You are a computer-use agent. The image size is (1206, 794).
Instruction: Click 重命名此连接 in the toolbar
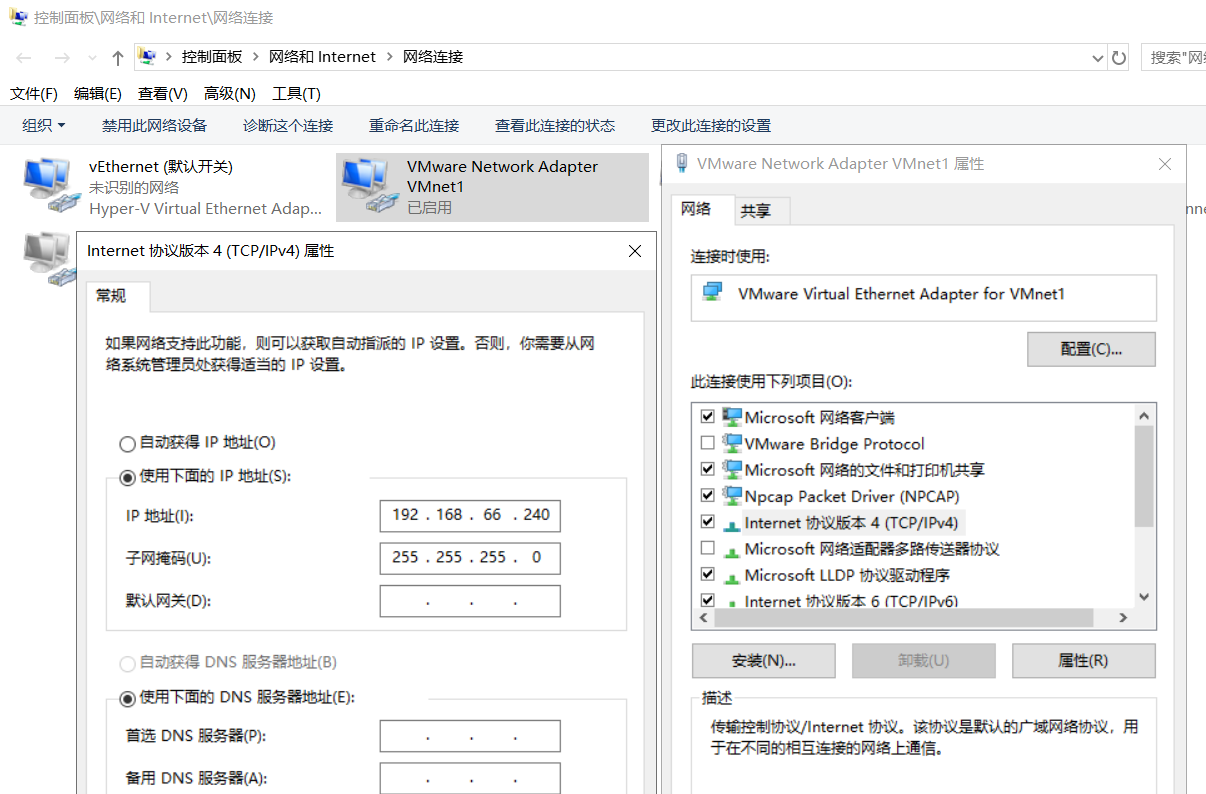(414, 126)
